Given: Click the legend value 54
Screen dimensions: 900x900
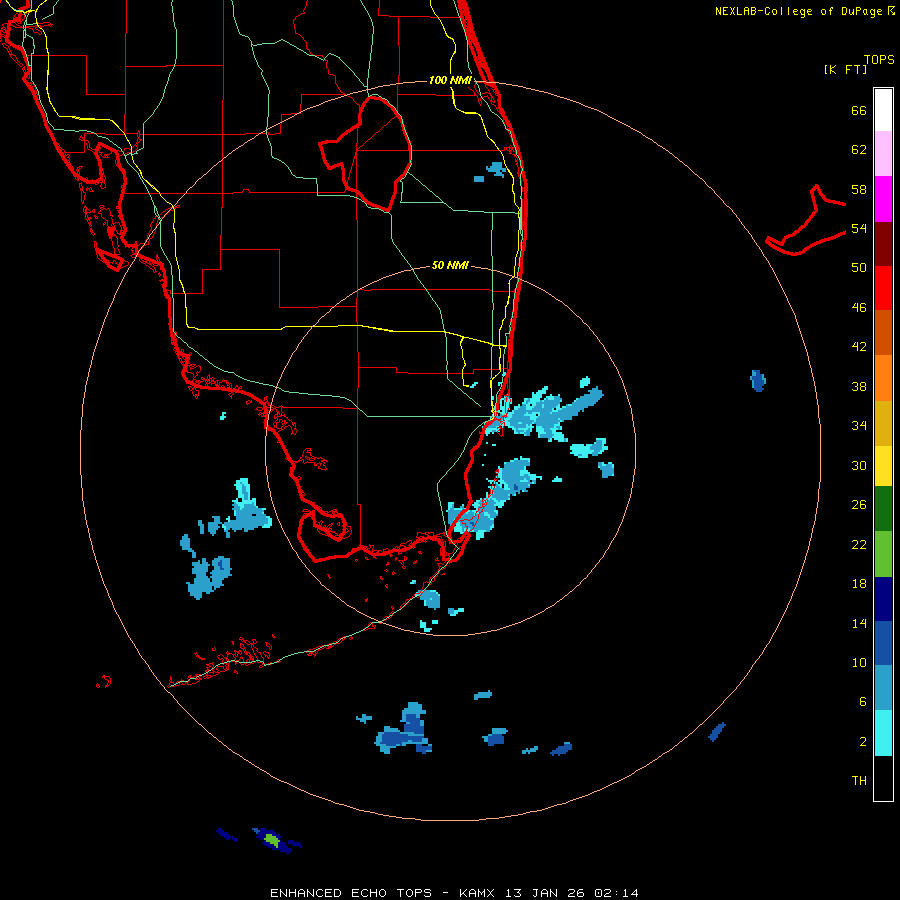Looking at the screenshot, I should point(859,228).
